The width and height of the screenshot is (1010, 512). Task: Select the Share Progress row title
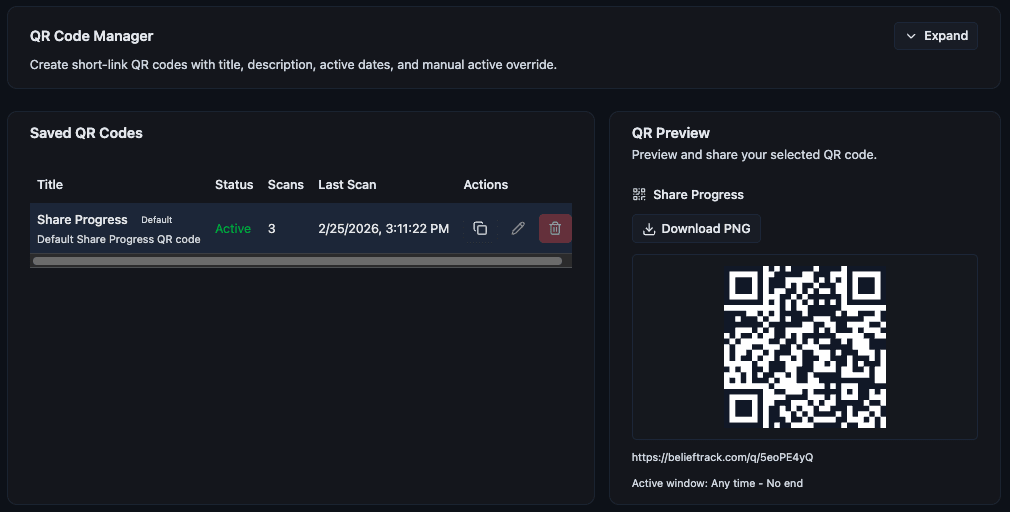pos(82,220)
